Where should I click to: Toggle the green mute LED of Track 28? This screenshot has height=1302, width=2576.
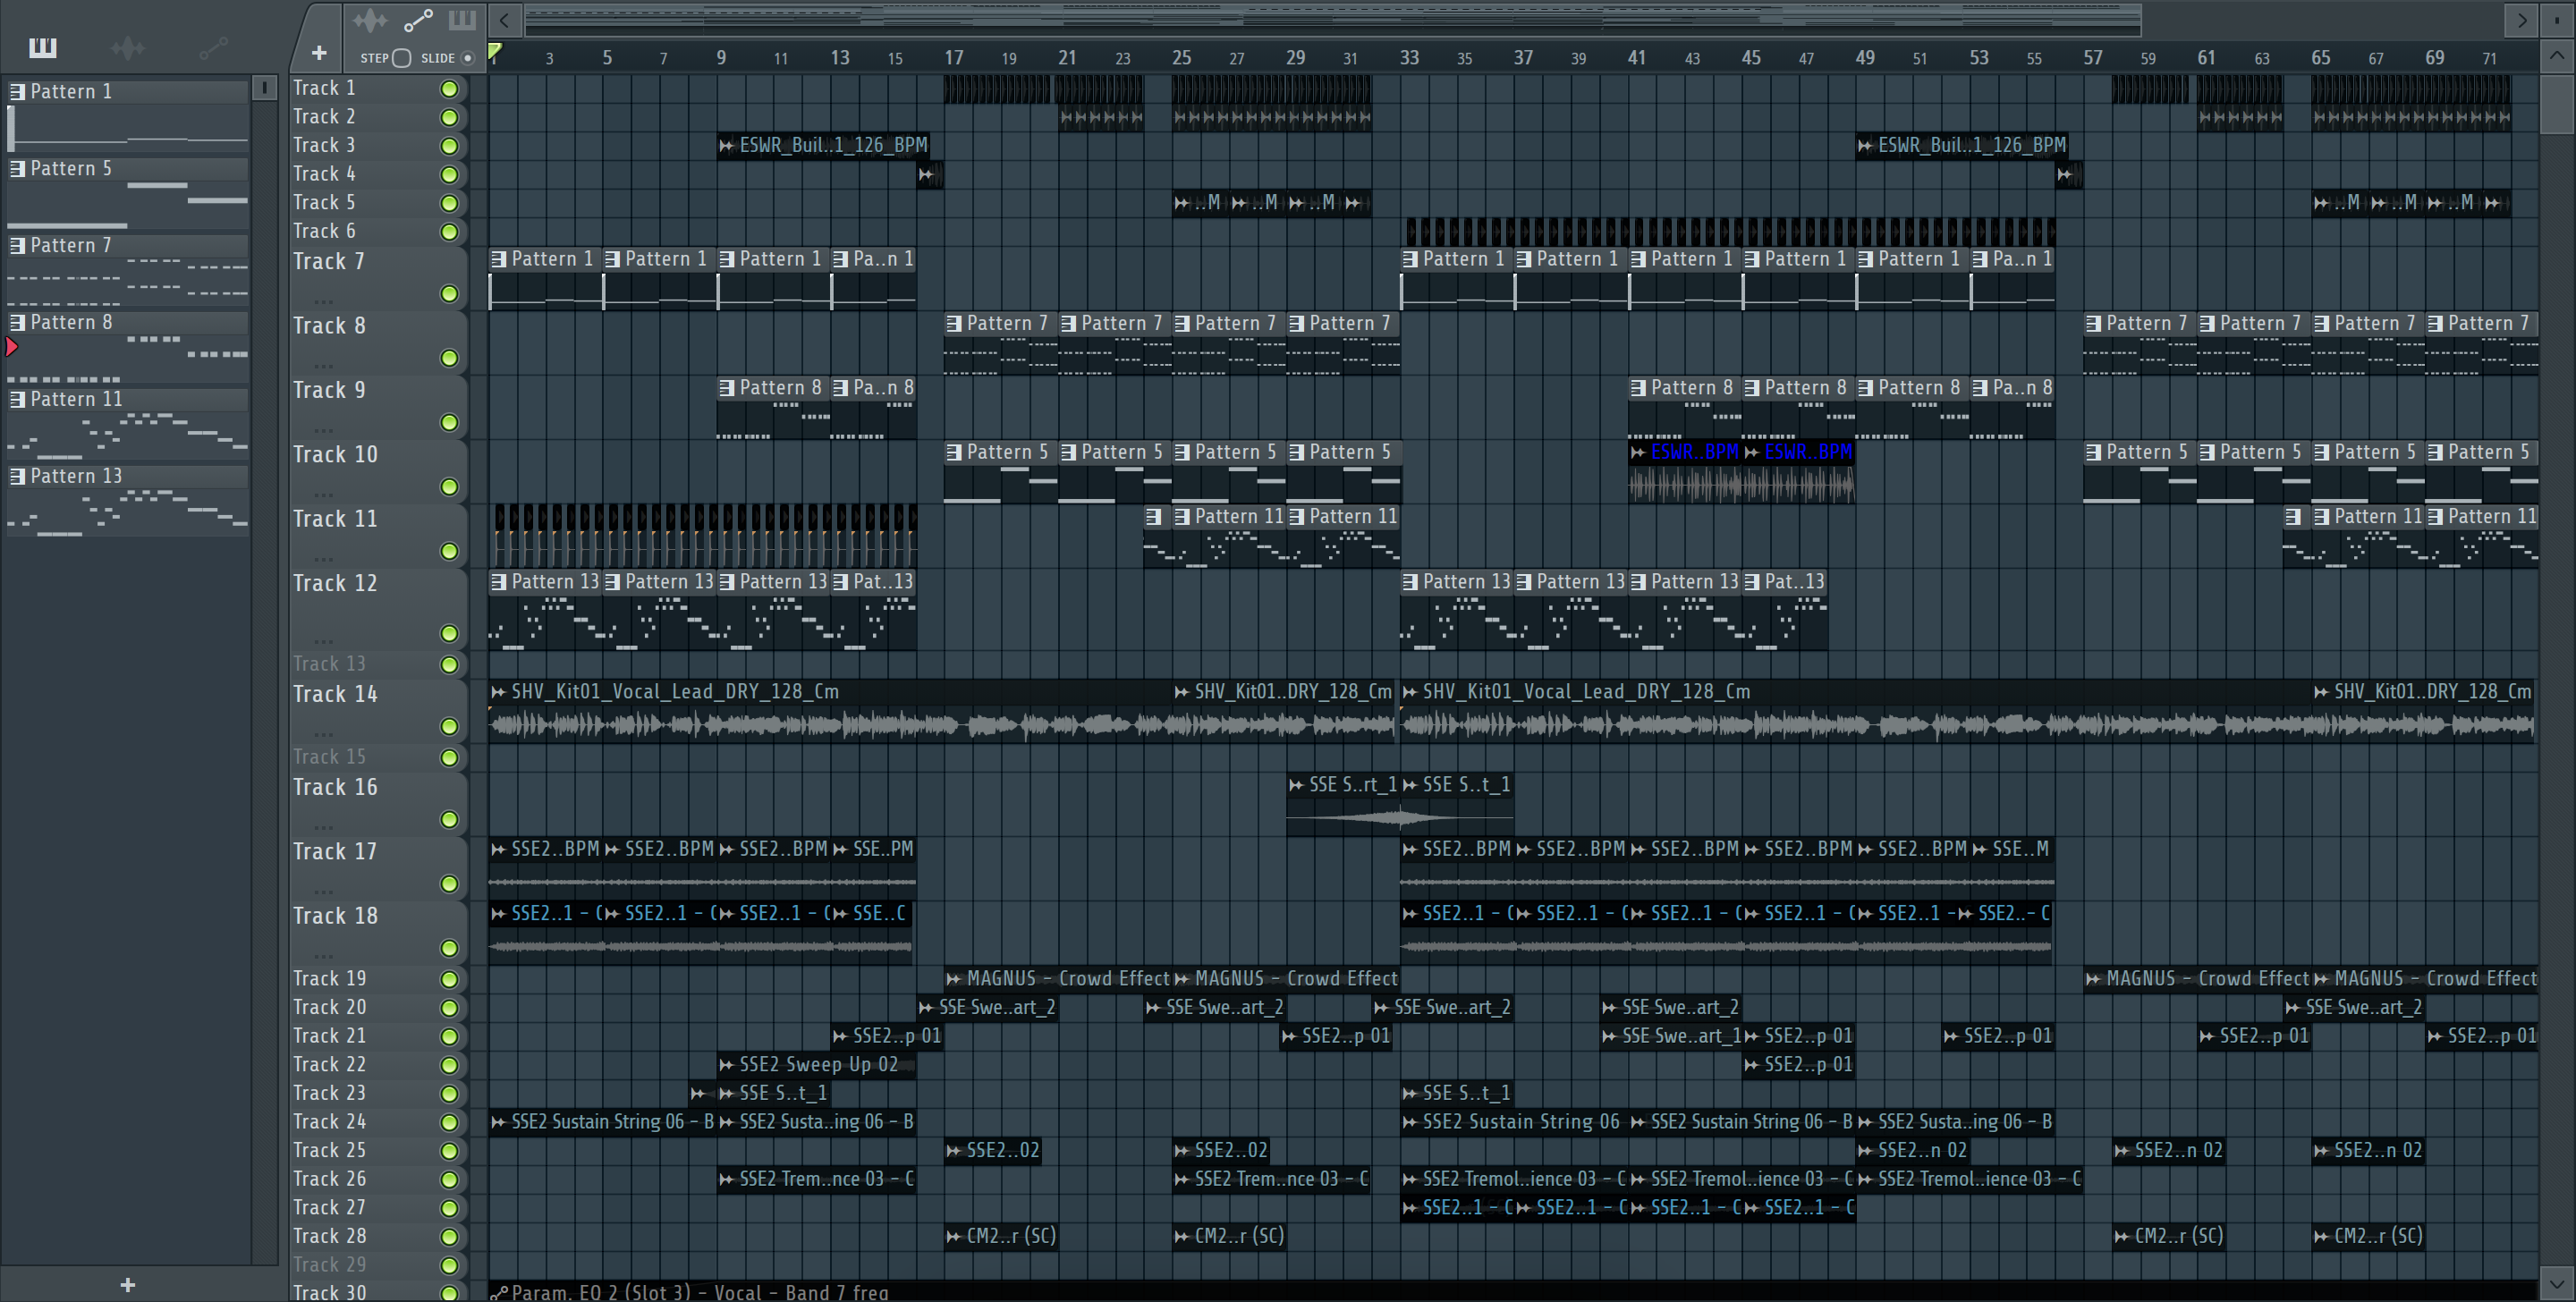pyautogui.click(x=450, y=1237)
